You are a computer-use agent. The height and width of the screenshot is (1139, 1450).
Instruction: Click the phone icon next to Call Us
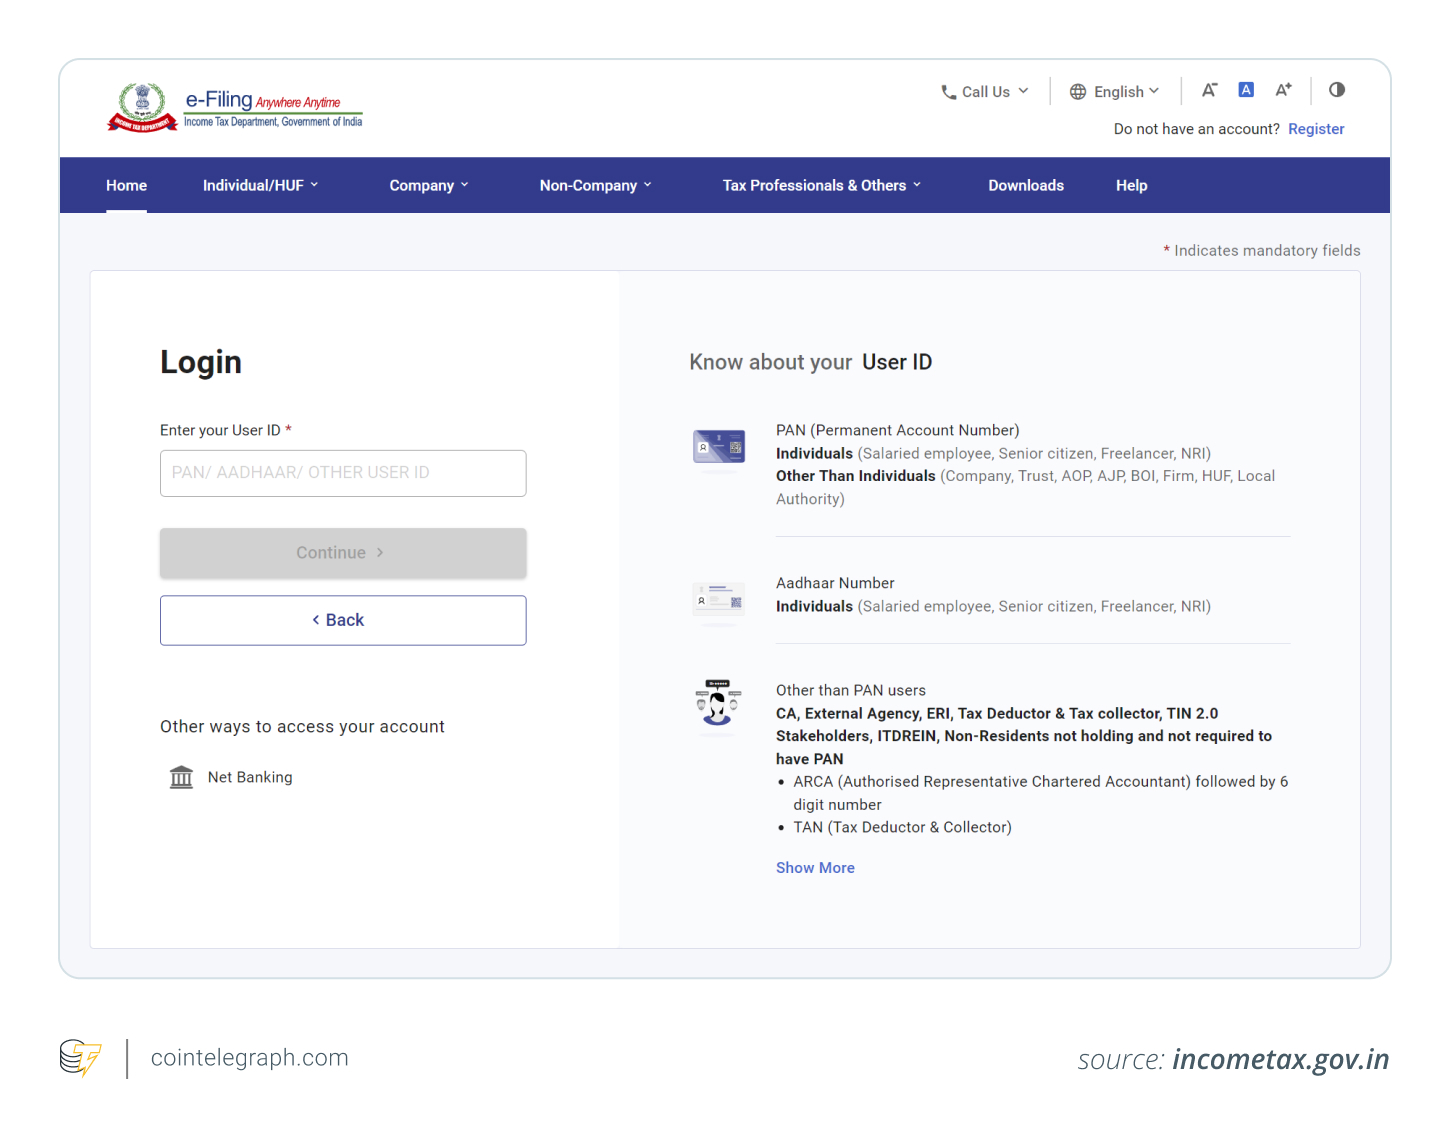(949, 92)
